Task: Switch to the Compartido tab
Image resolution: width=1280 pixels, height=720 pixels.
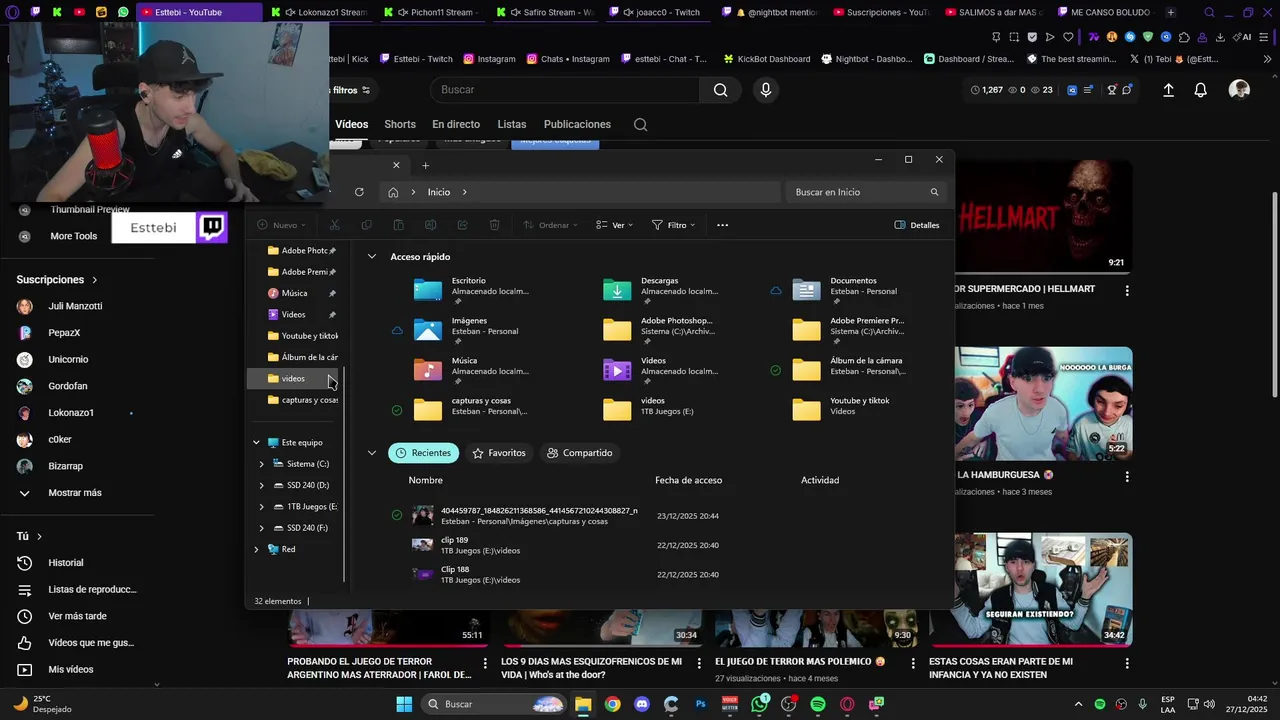Action: coord(579,453)
